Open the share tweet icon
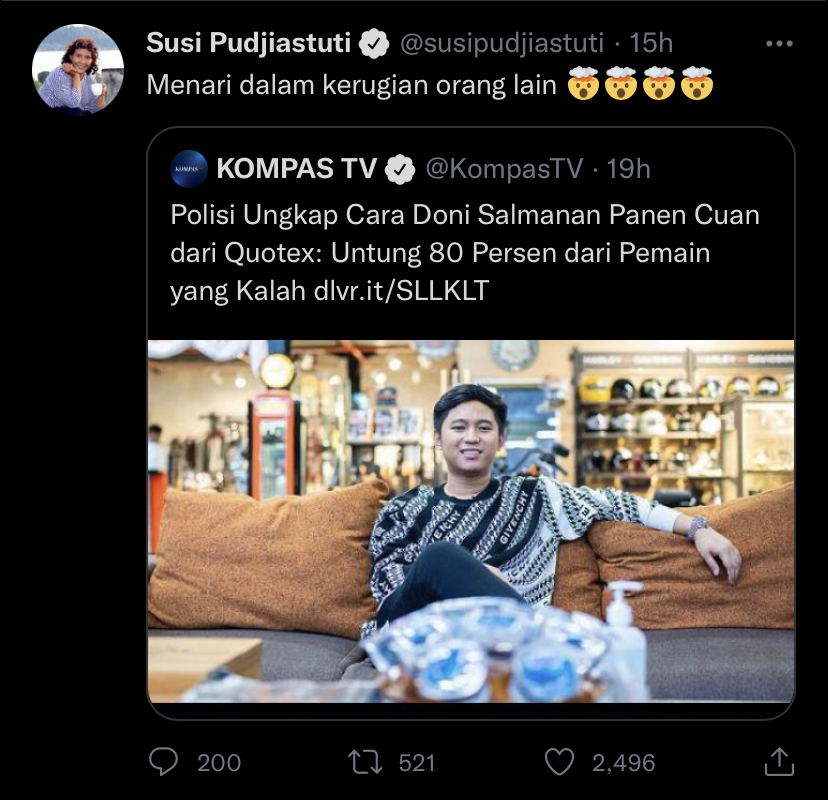Viewport: 828px width, 800px height. 779,762
